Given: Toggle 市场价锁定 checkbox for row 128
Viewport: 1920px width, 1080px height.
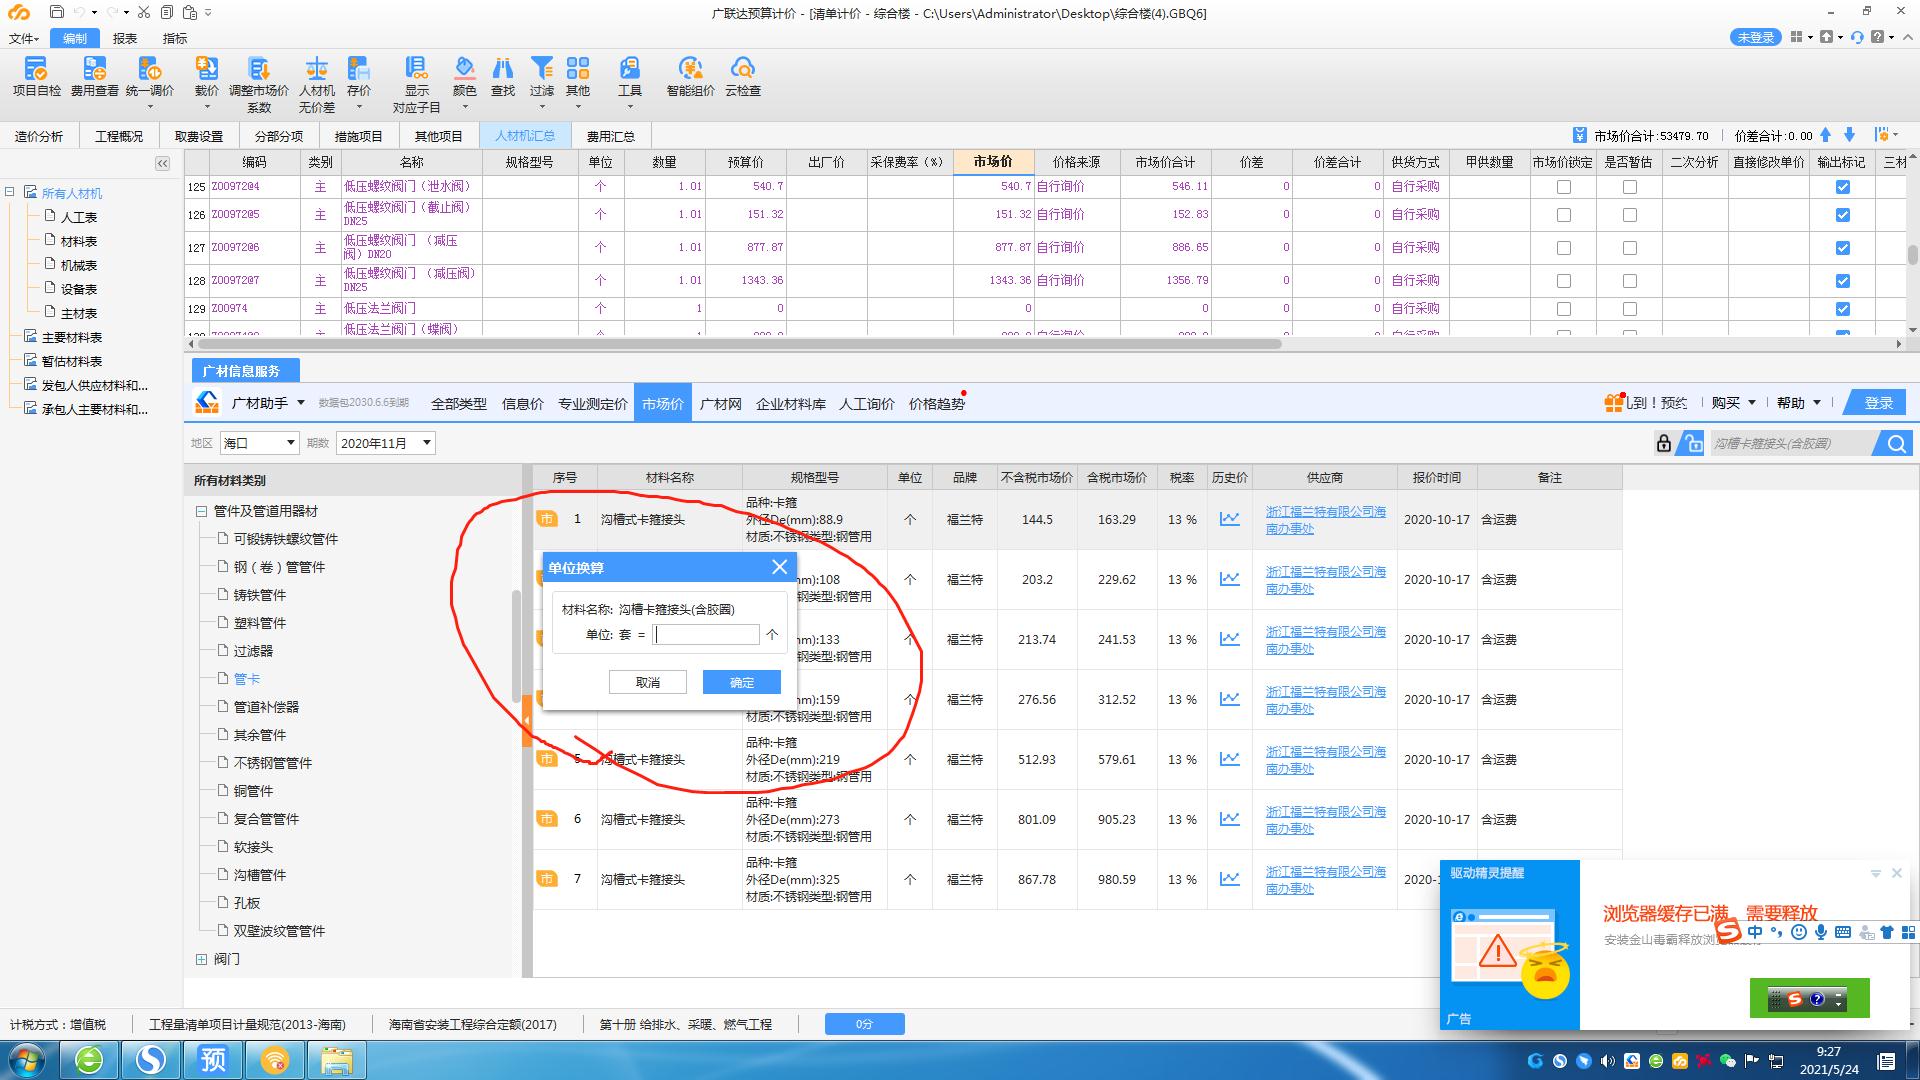Looking at the screenshot, I should (x=1564, y=281).
